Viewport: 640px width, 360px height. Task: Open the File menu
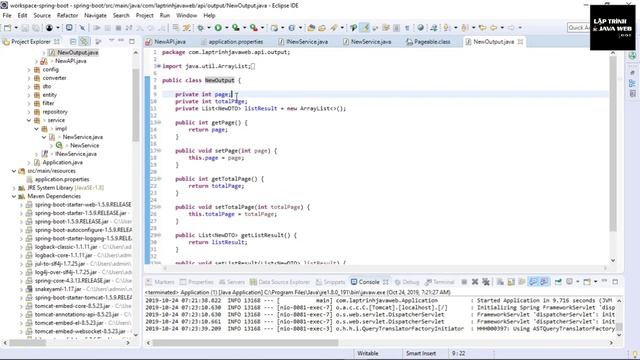pyautogui.click(x=7, y=15)
